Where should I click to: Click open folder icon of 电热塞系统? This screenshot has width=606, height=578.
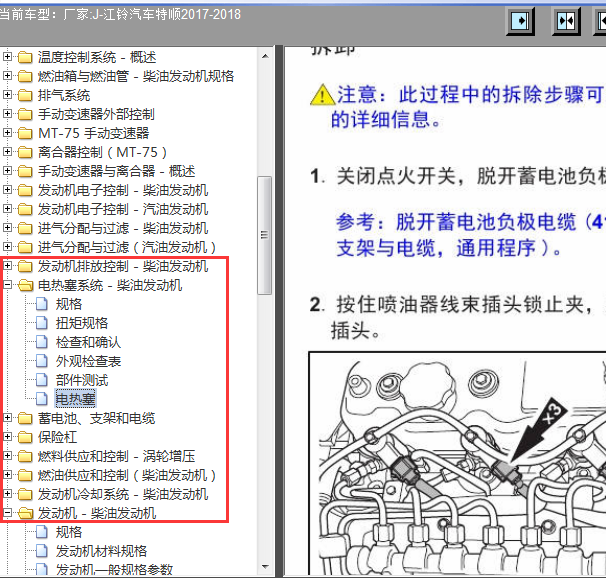pos(26,285)
